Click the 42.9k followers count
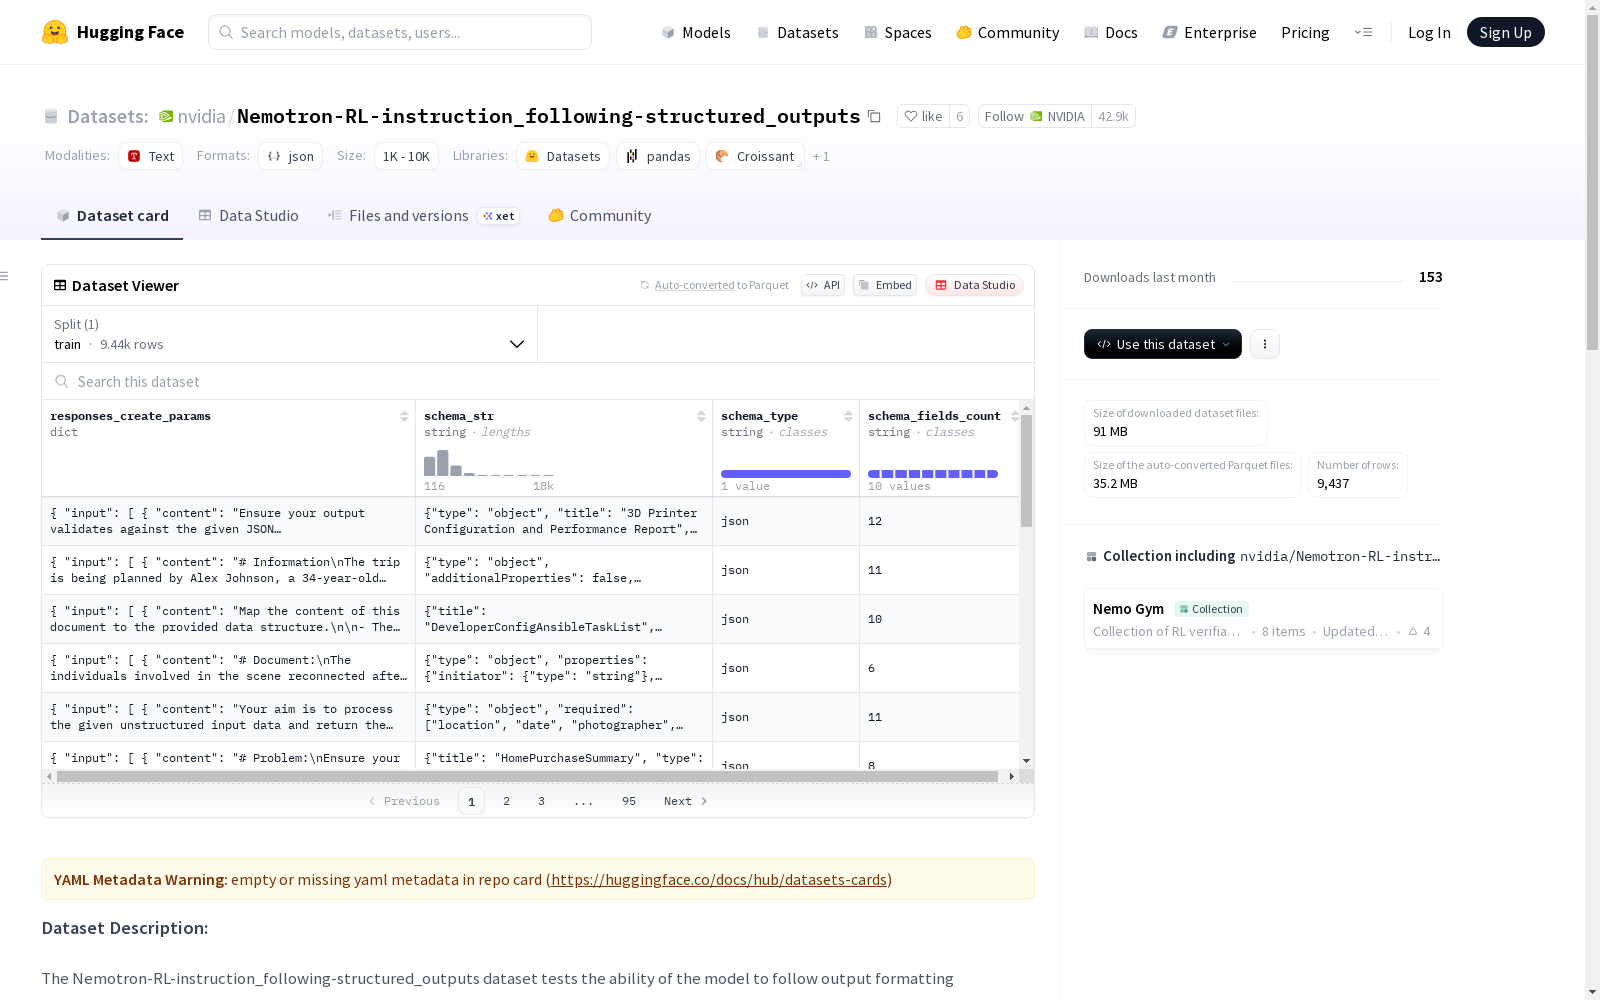Screen dimensions: 1600x1000 [x=1113, y=116]
